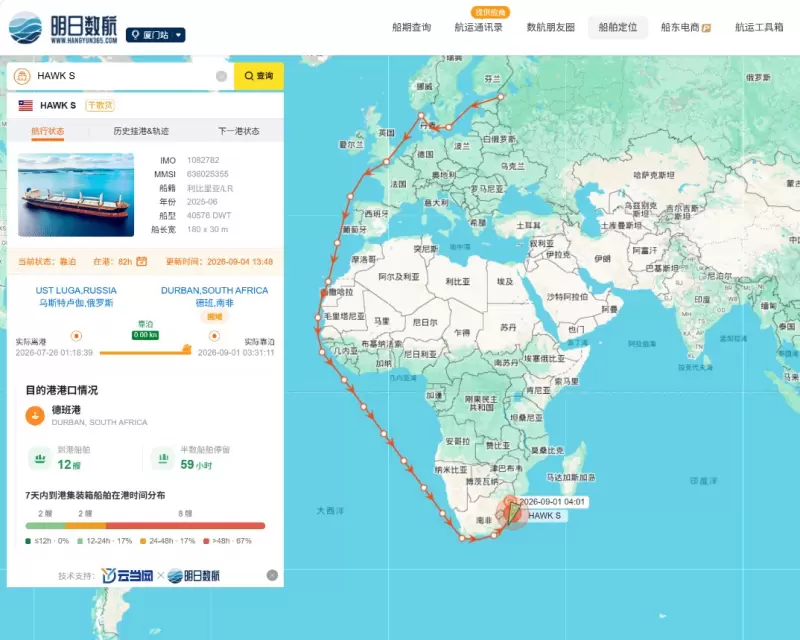
Task: Open the HAWK S ship photo thumbnail
Action: click(76, 195)
